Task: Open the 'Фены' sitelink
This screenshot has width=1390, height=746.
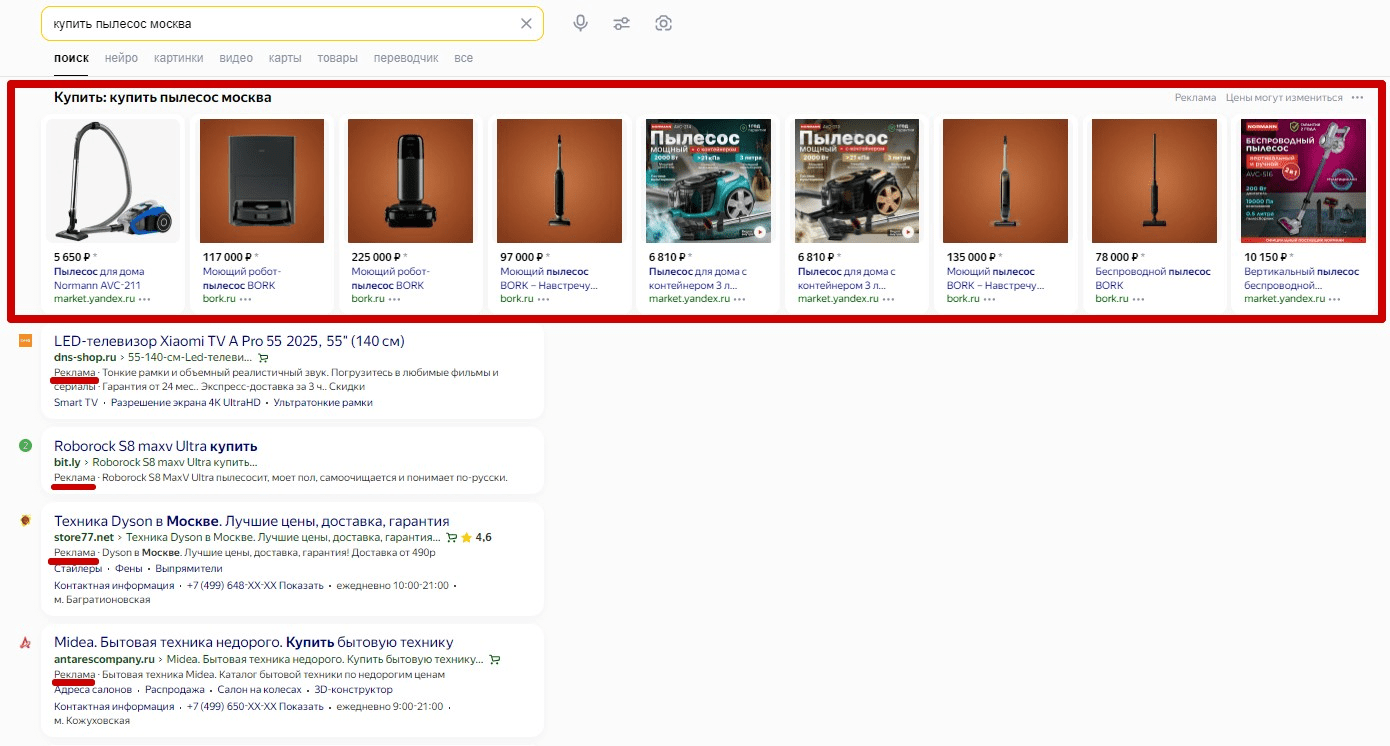Action: click(x=128, y=568)
